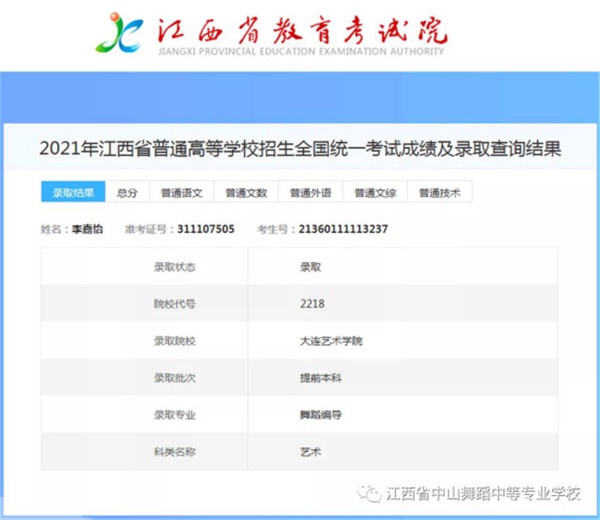This screenshot has height=520, width=600.
Task: Click the candidate name after 姓名
Action: (x=87, y=229)
